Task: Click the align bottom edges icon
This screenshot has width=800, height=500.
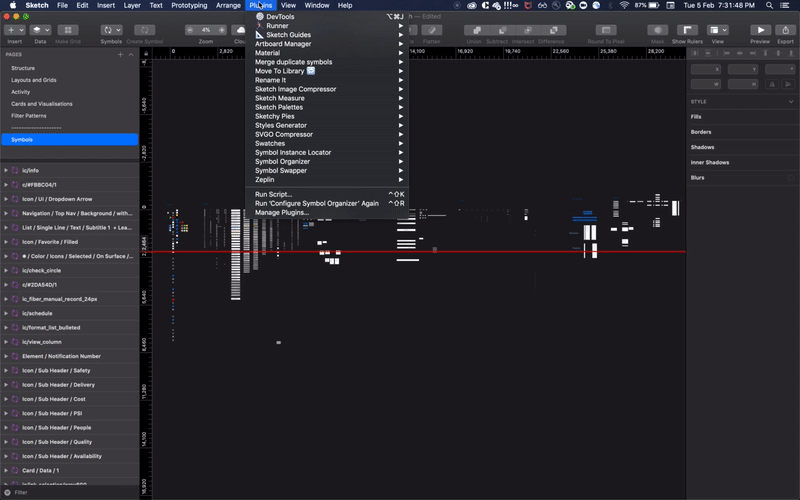Action: (791, 53)
